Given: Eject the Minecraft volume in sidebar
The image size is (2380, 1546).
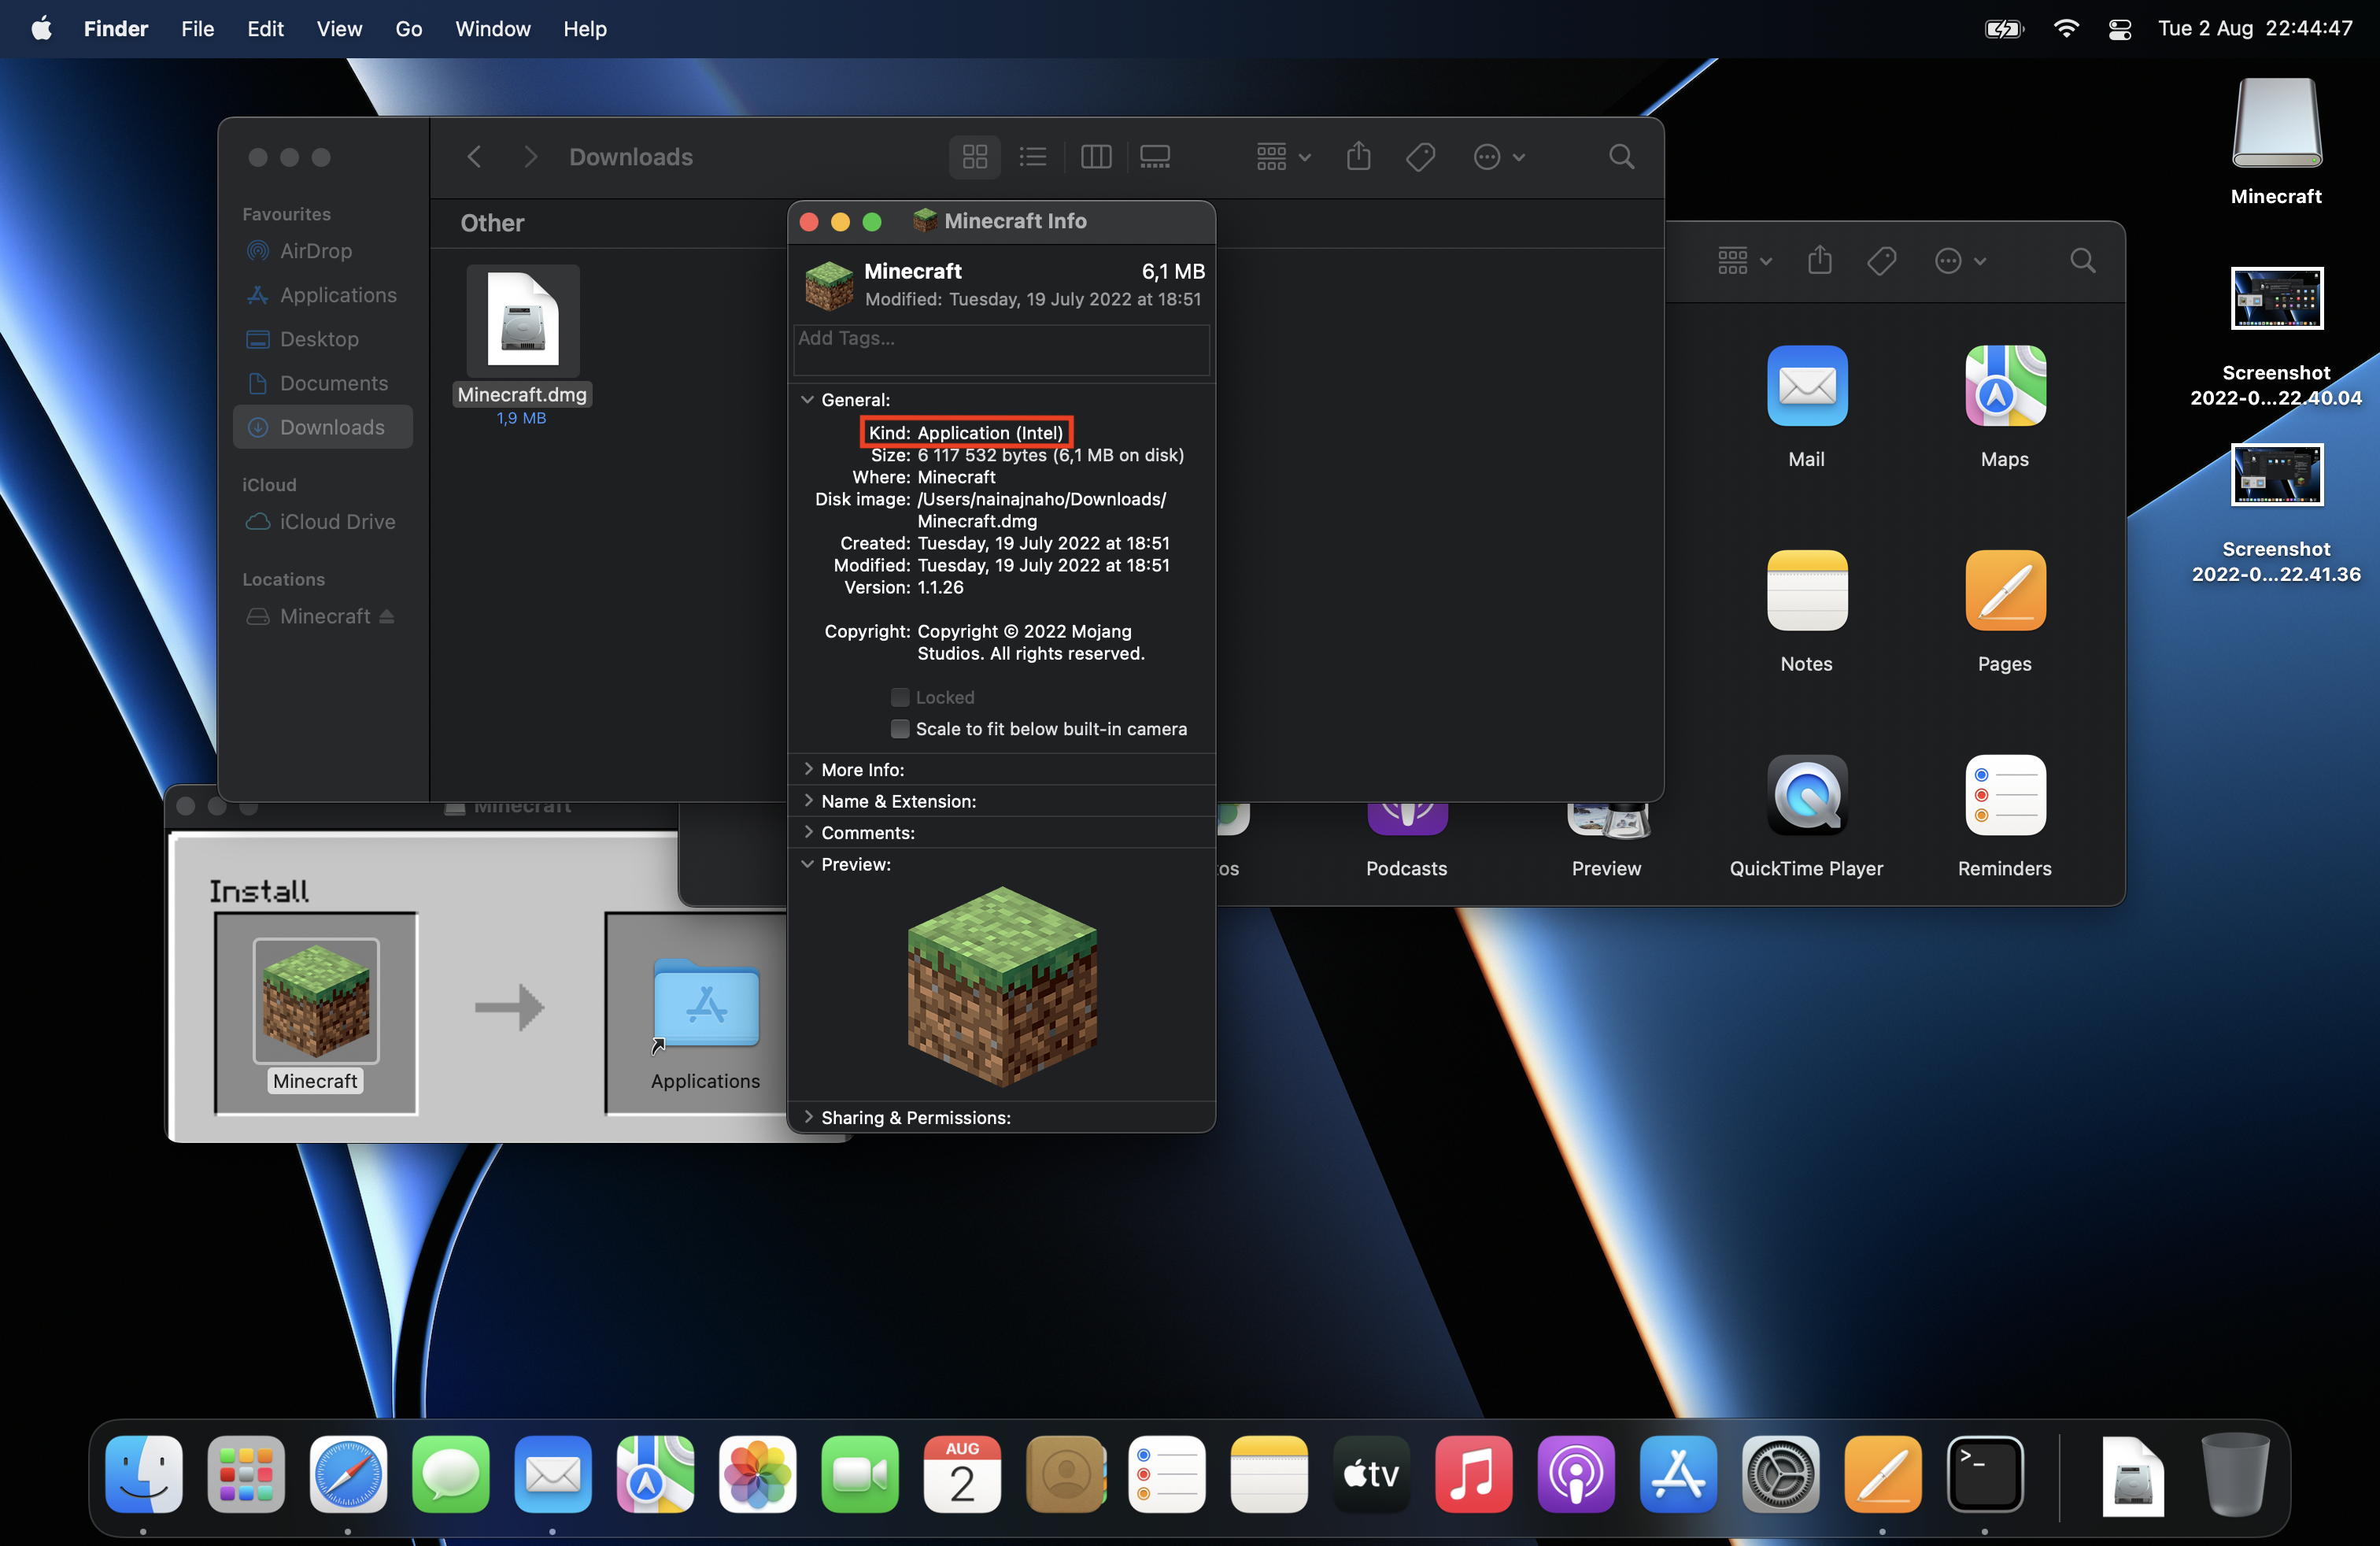Looking at the screenshot, I should (x=387, y=617).
